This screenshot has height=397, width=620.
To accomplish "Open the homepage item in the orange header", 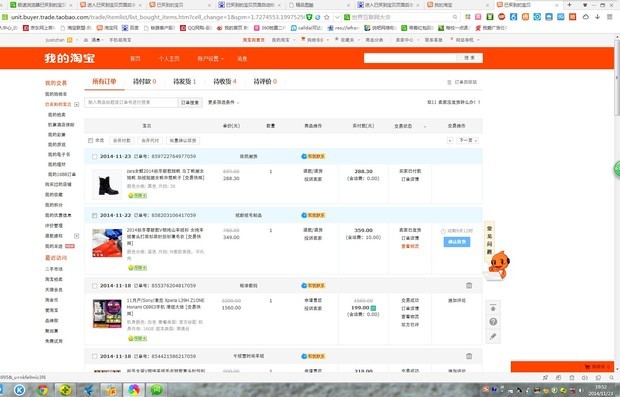I will point(135,59).
